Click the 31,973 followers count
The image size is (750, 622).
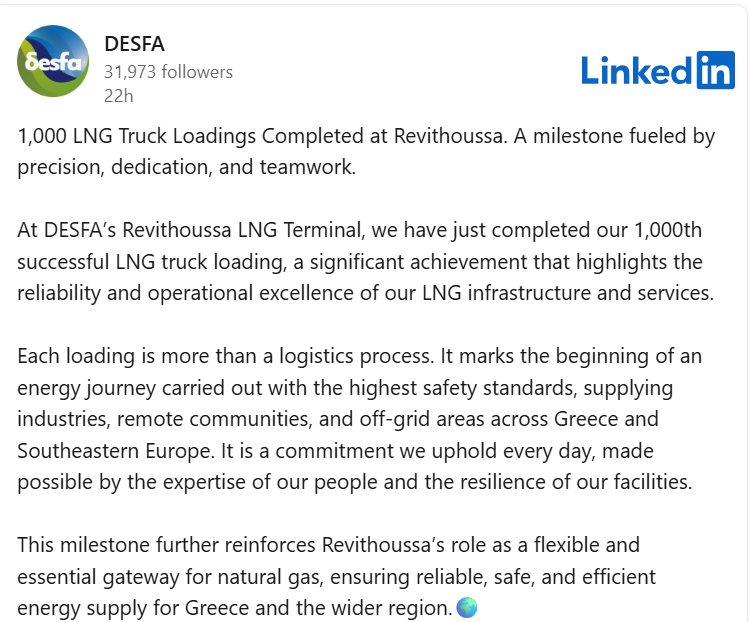[168, 72]
